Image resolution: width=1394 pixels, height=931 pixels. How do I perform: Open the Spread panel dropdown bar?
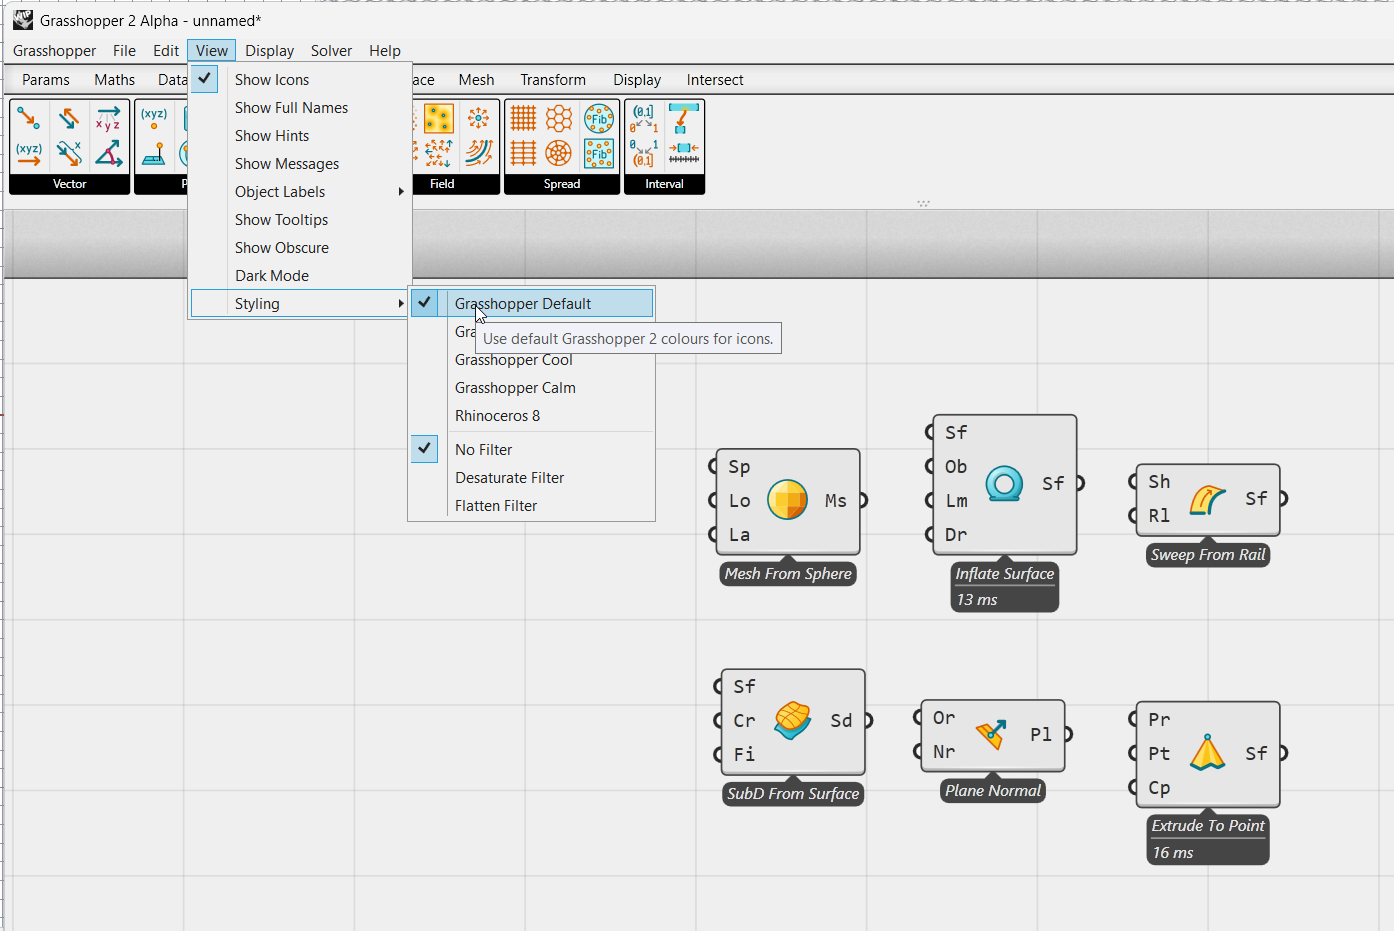(x=562, y=184)
